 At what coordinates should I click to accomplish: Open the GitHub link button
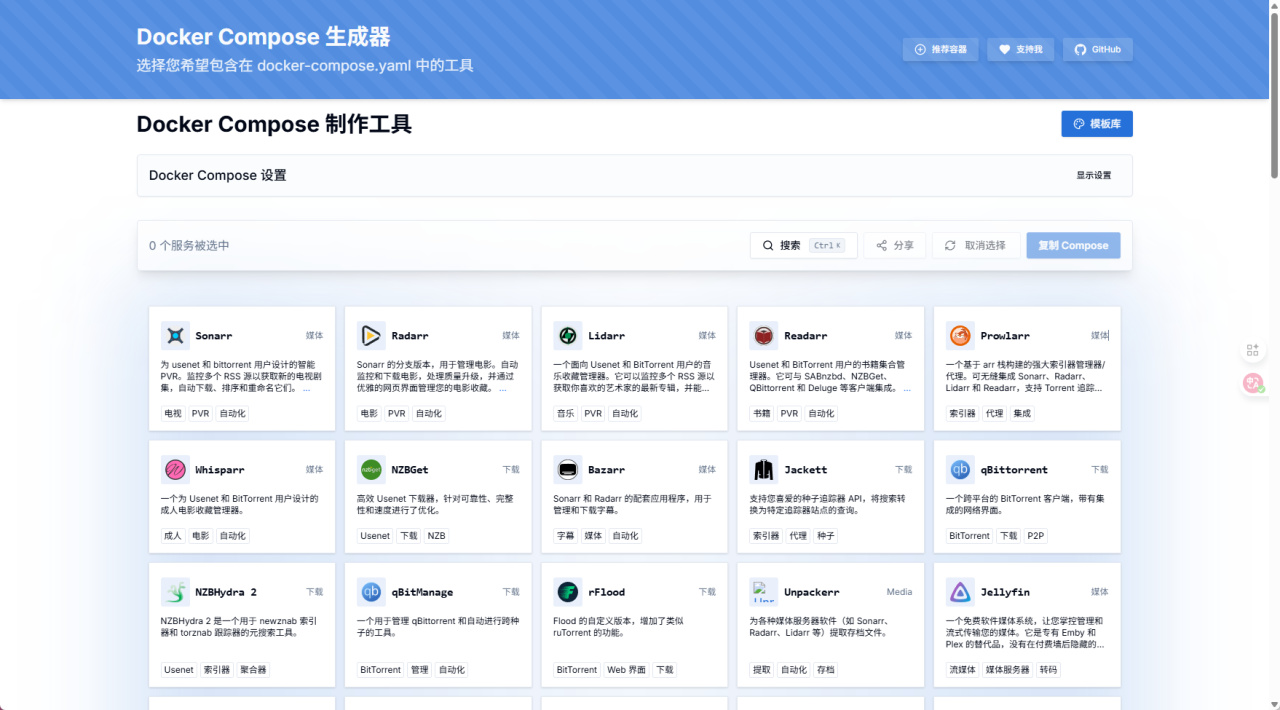1098,49
